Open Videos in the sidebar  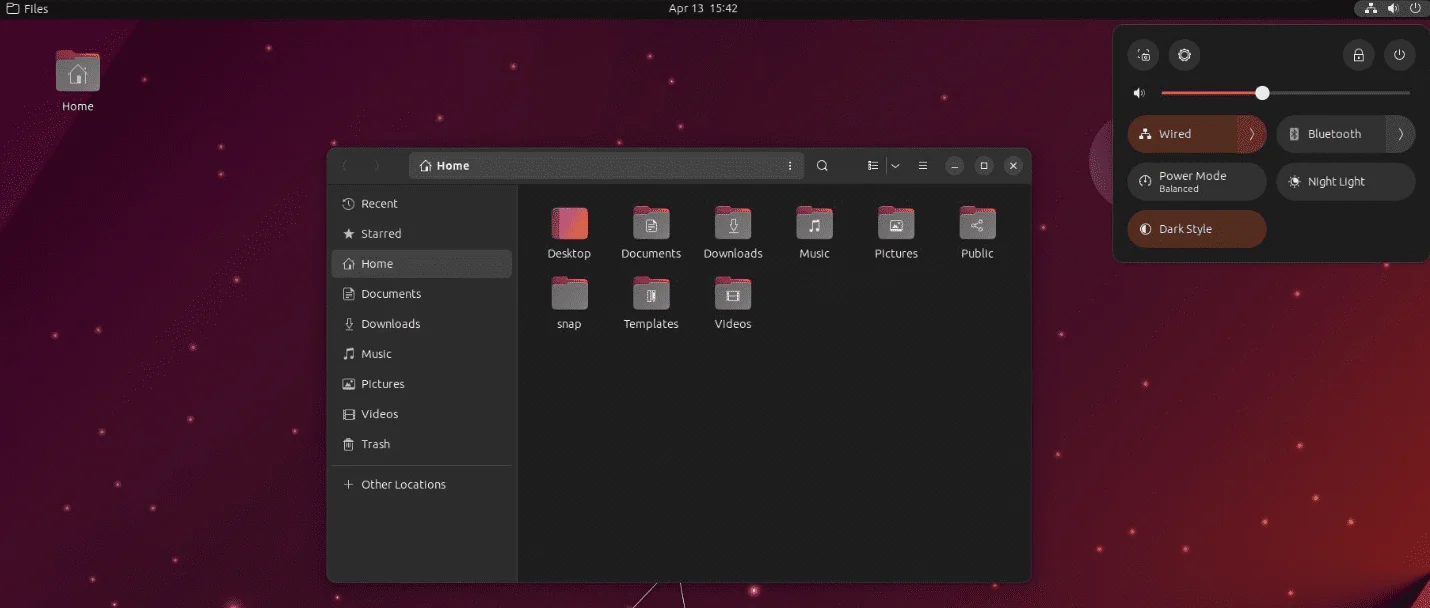(x=421, y=414)
